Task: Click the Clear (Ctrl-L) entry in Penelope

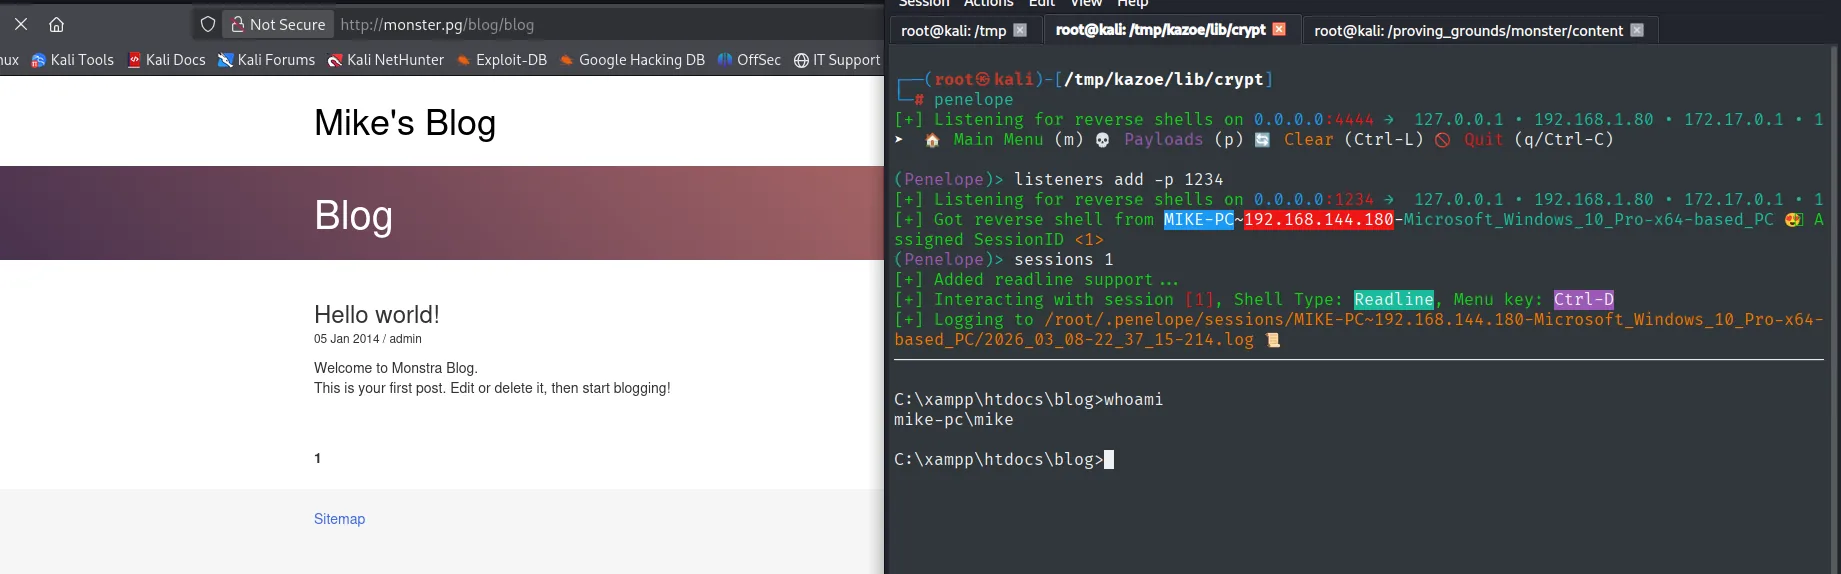Action: (1354, 140)
